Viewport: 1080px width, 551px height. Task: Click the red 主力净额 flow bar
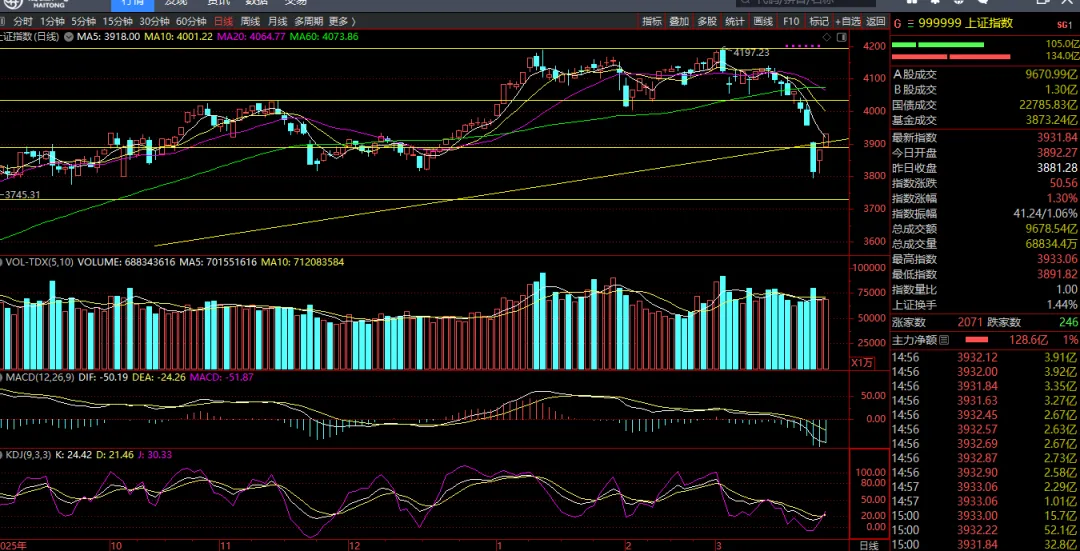point(976,340)
